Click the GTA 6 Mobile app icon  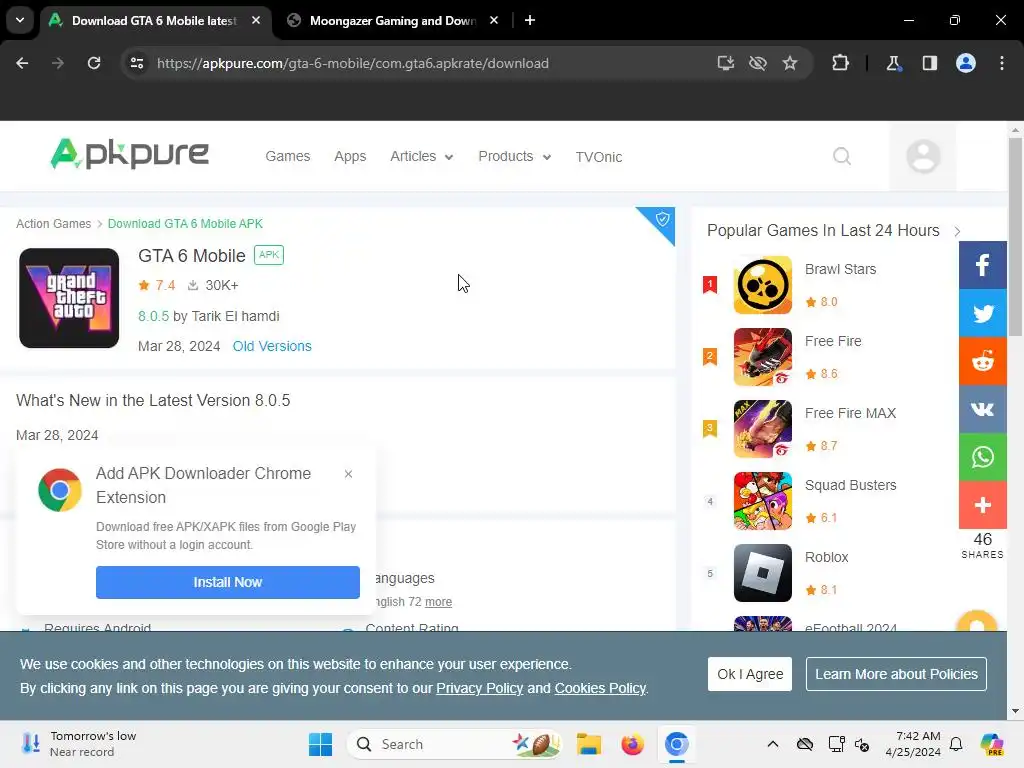point(69,298)
